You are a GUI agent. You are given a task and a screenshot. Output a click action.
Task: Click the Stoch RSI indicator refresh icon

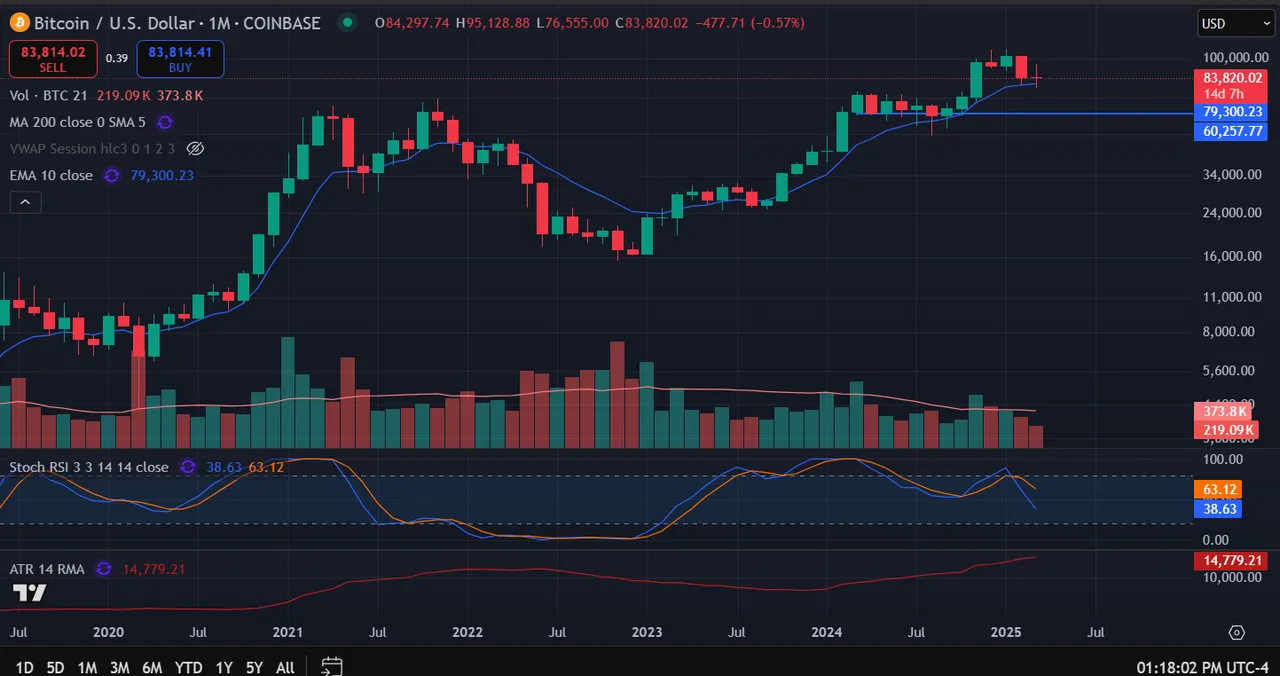tap(187, 467)
